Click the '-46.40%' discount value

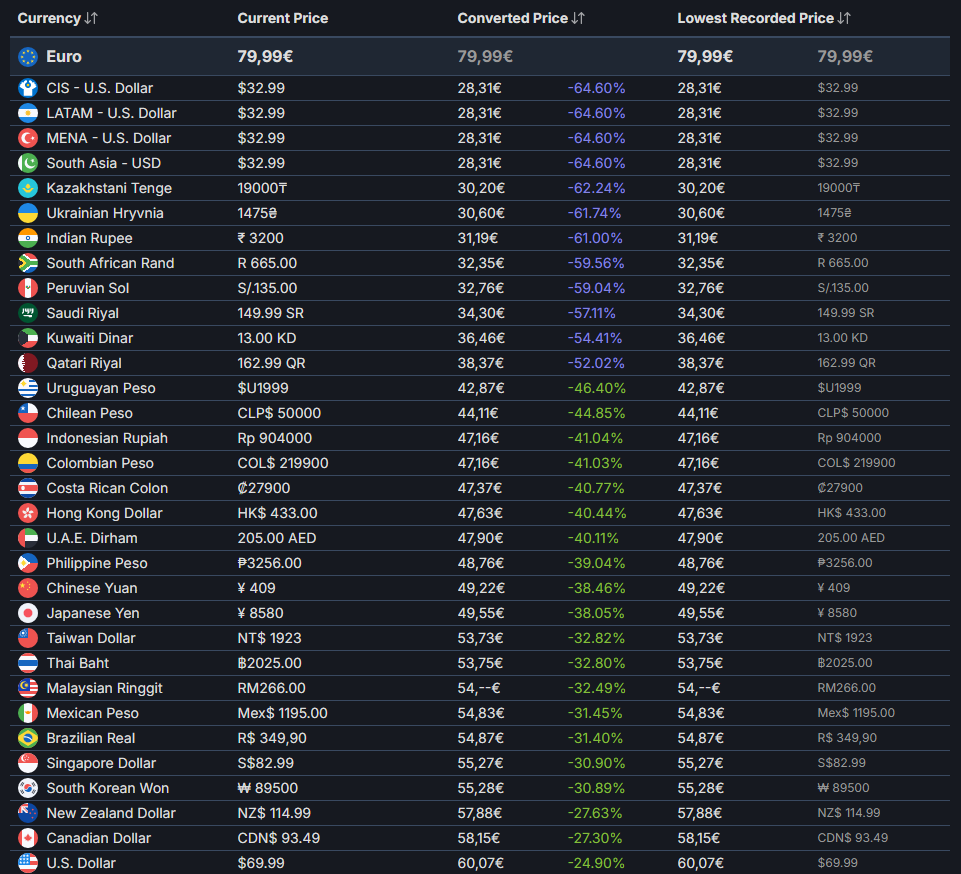point(596,388)
